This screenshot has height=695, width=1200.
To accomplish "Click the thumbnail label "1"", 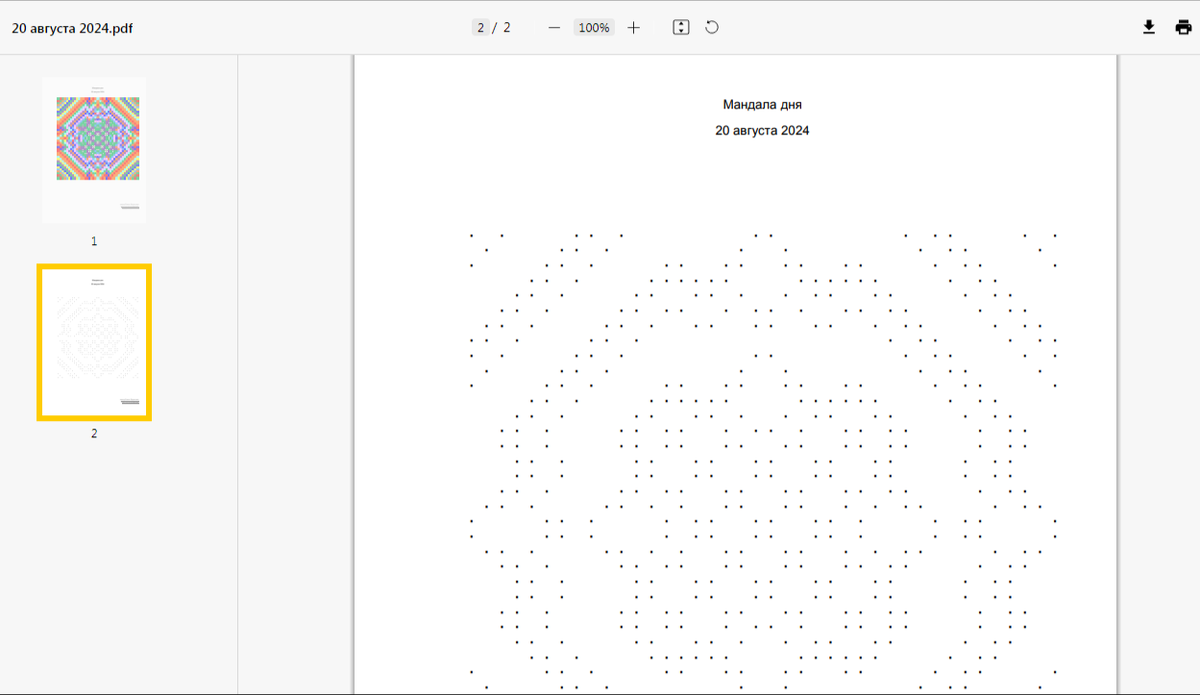I will 94,242.
